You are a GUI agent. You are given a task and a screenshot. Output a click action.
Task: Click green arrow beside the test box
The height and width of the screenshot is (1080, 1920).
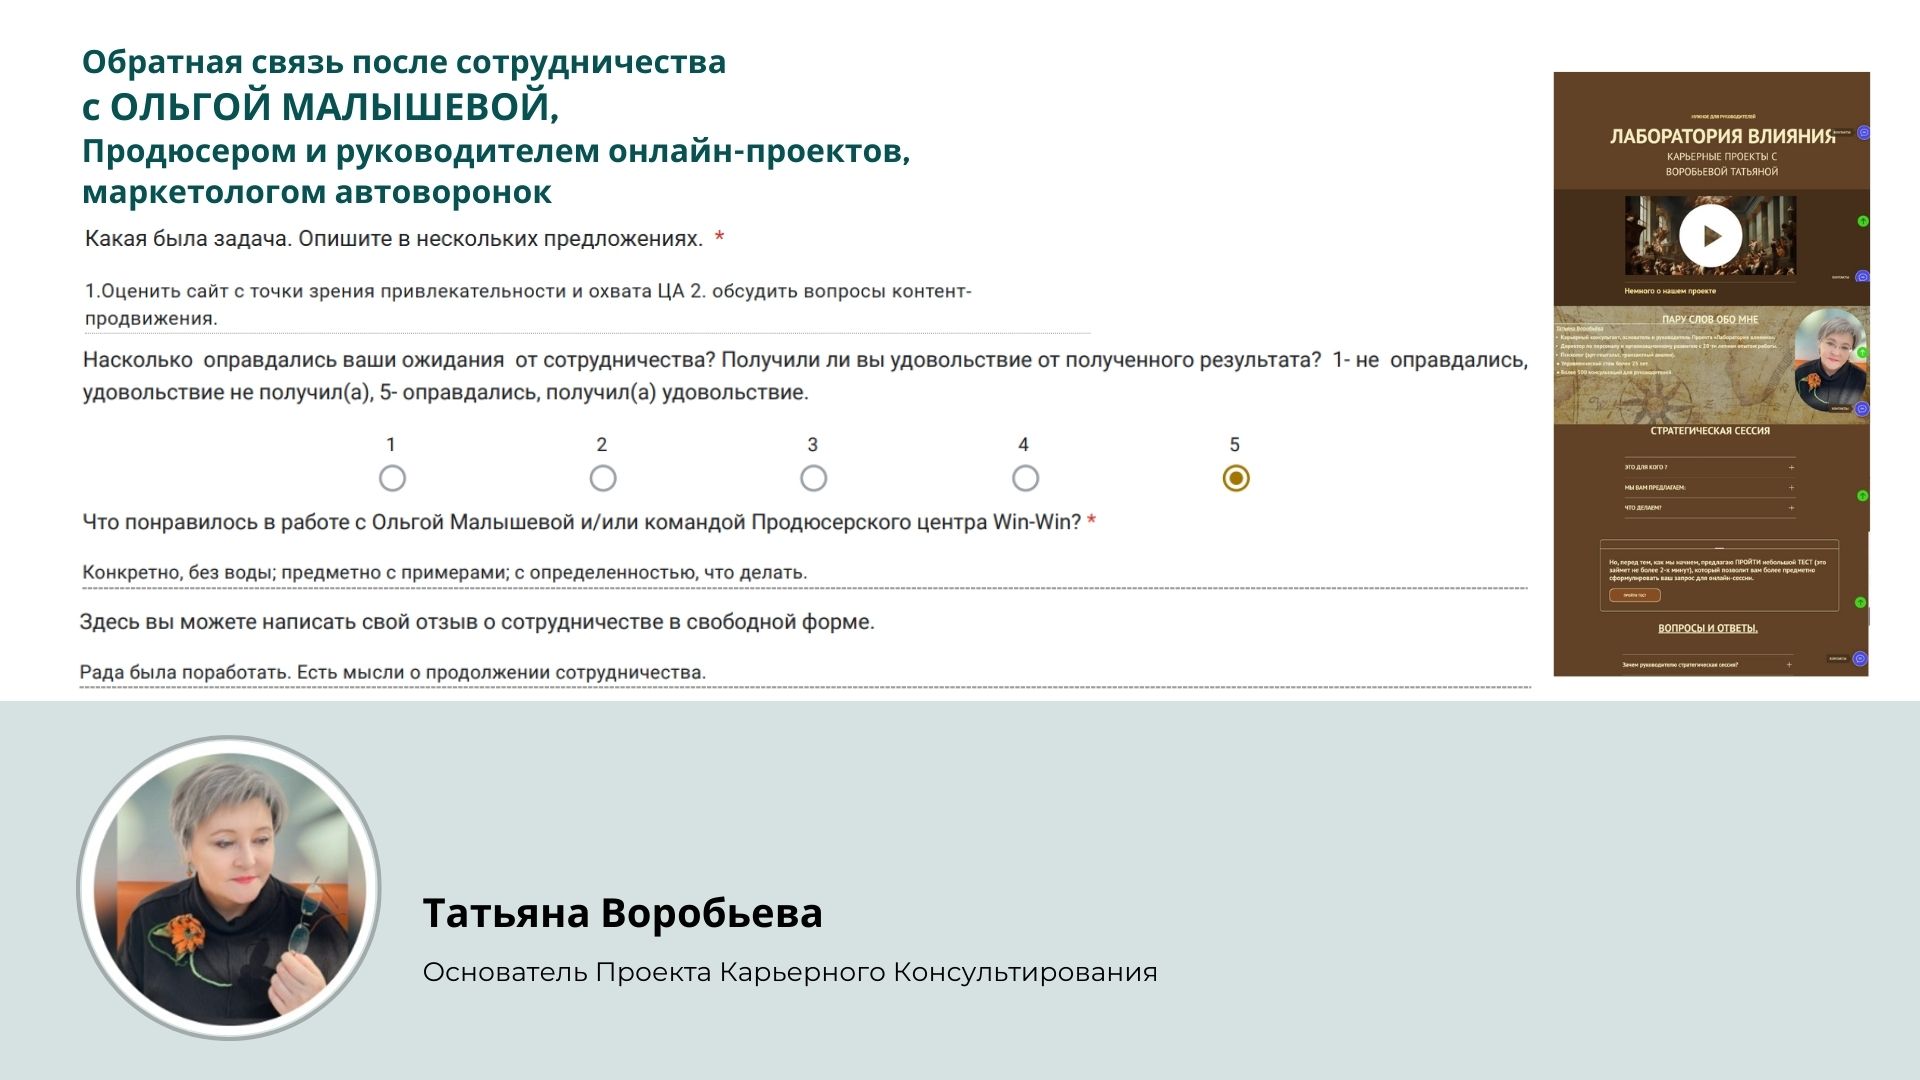tap(1860, 602)
